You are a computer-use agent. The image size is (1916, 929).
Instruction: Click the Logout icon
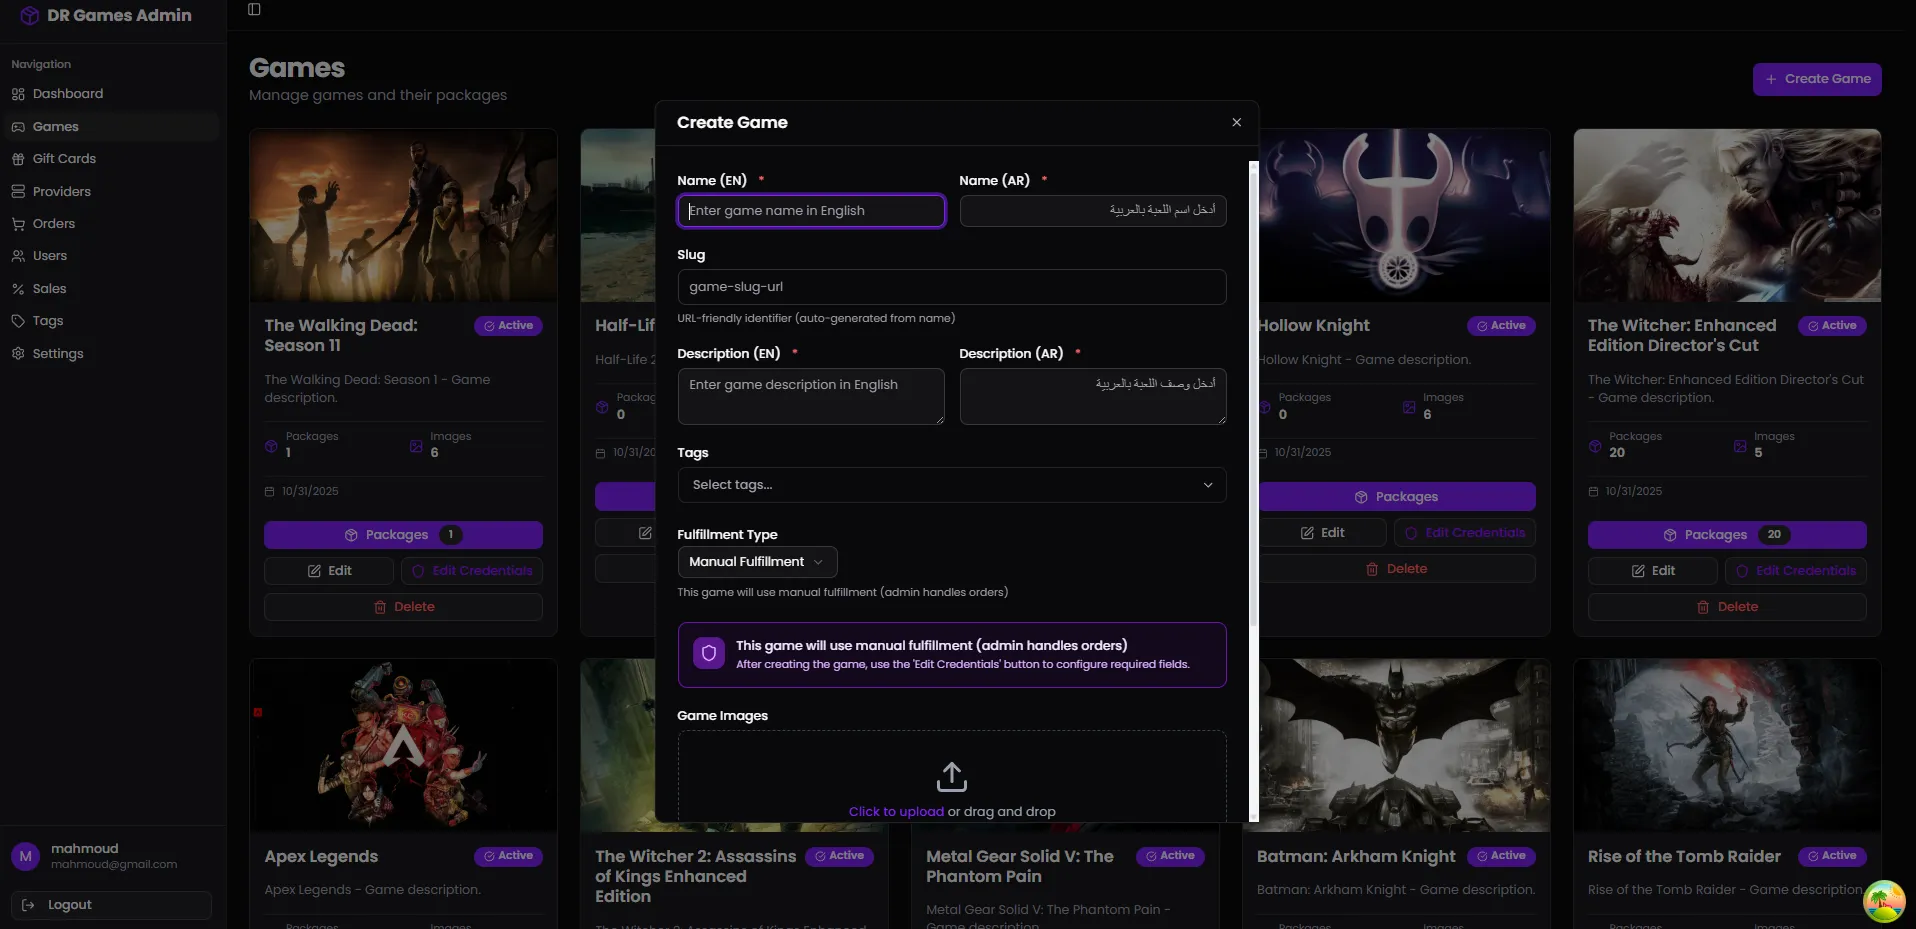click(x=29, y=903)
